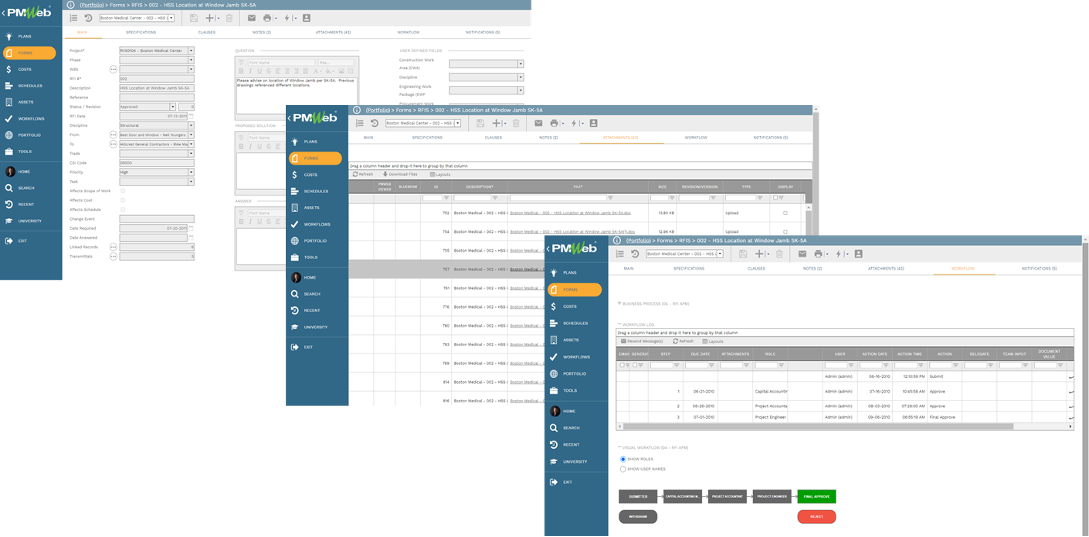Click the save icon in the middle window toolbar
Viewport: 1089px width, 537px height.
480,123
